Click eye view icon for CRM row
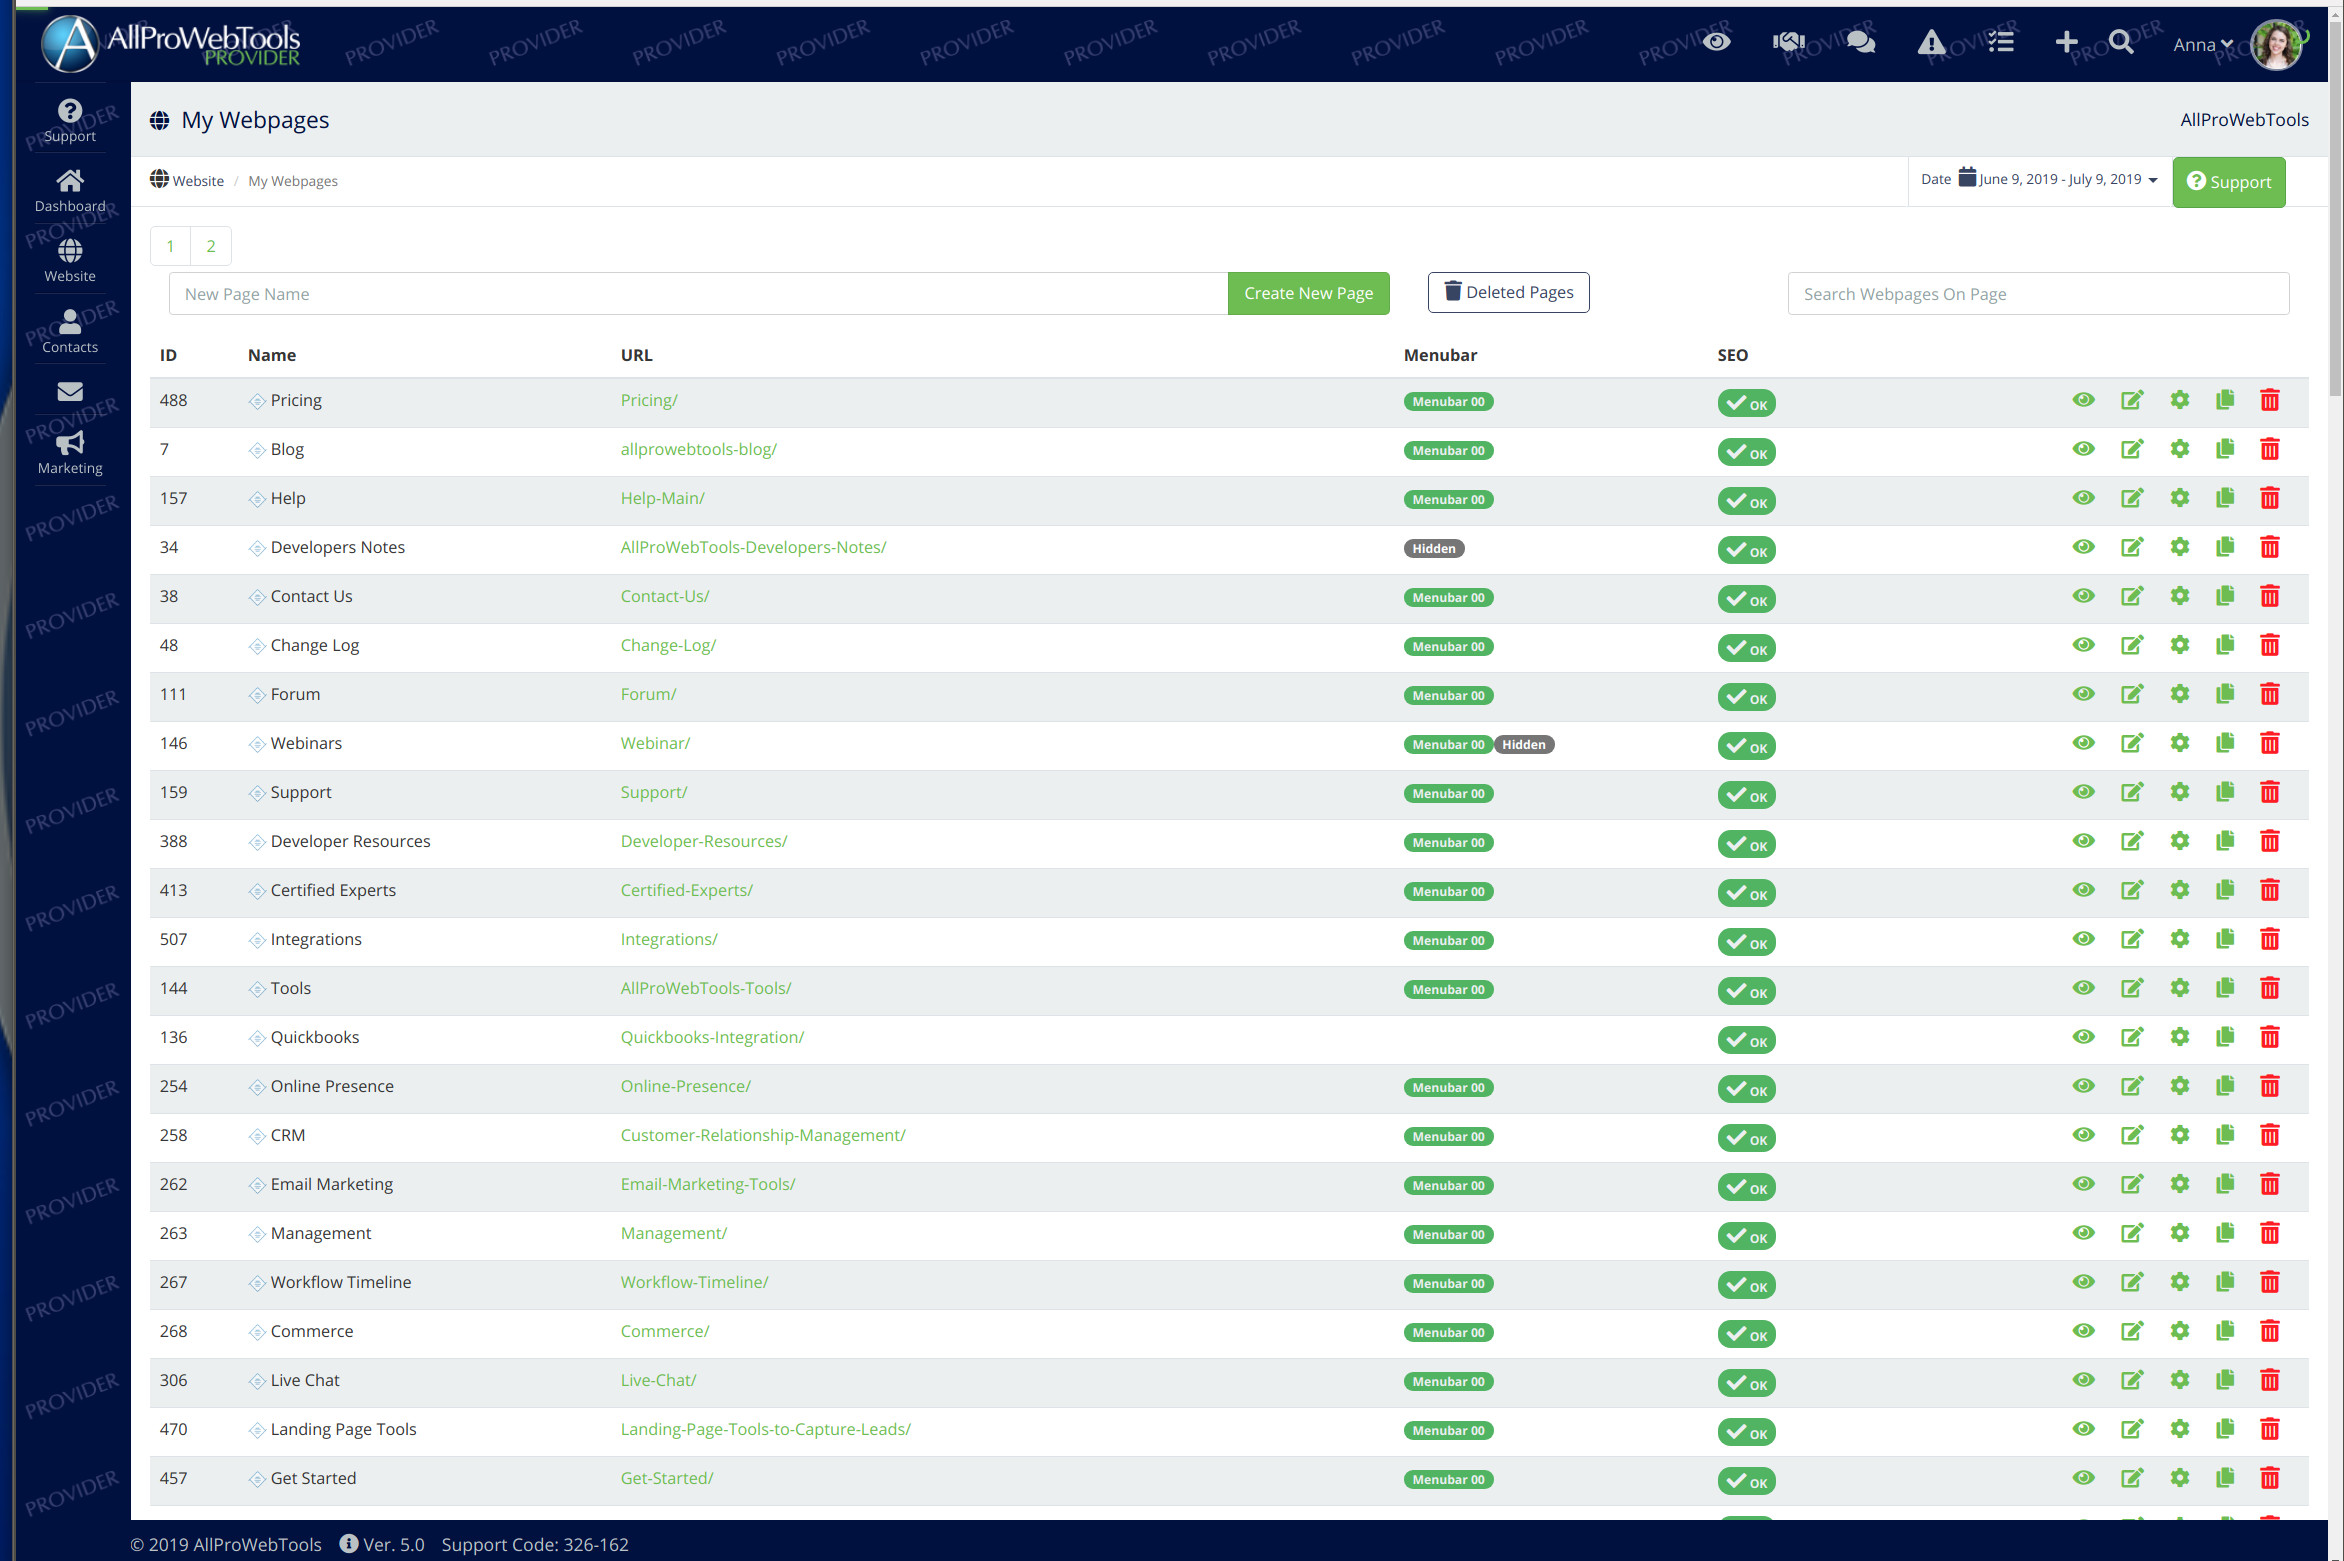The image size is (2344, 1561). [x=2084, y=1135]
